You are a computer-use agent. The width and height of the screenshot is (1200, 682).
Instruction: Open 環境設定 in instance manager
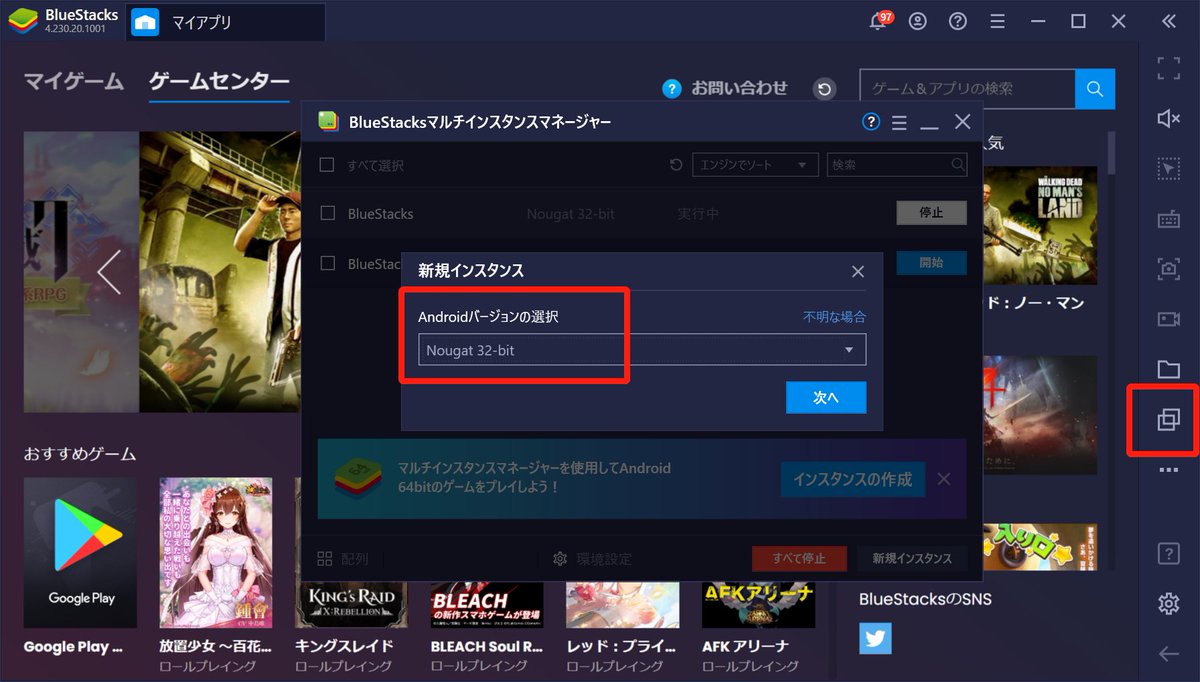pos(592,559)
